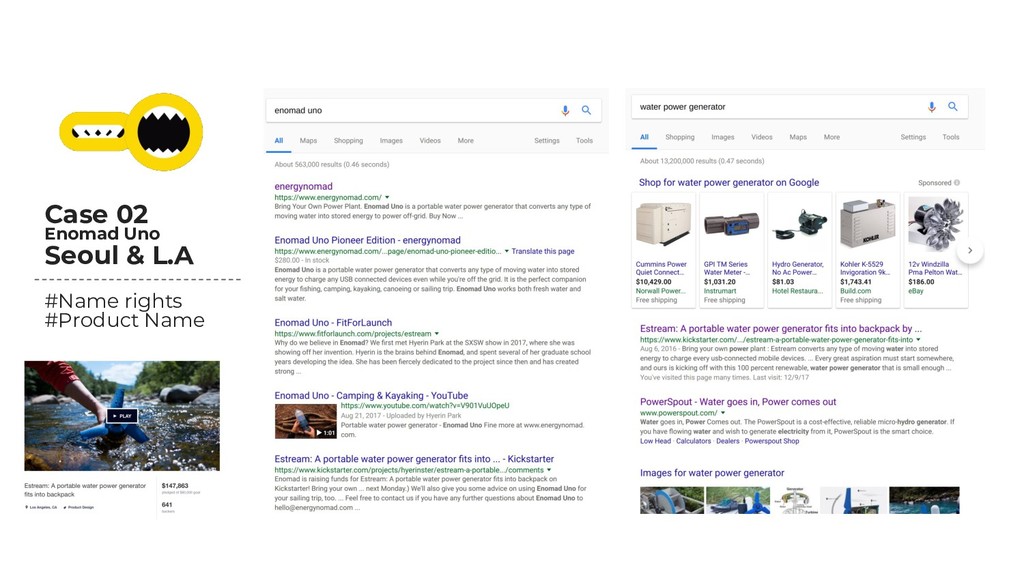Select the All tab in the enomad uno search
The height and width of the screenshot is (576, 1024).
[x=279, y=140]
